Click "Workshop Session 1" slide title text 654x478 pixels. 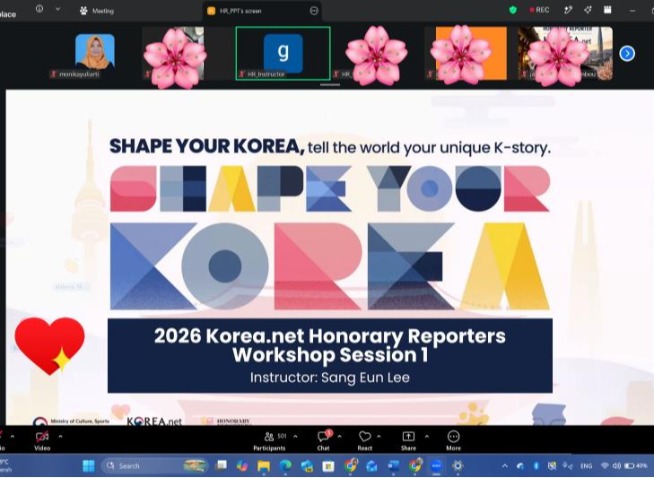(330, 355)
